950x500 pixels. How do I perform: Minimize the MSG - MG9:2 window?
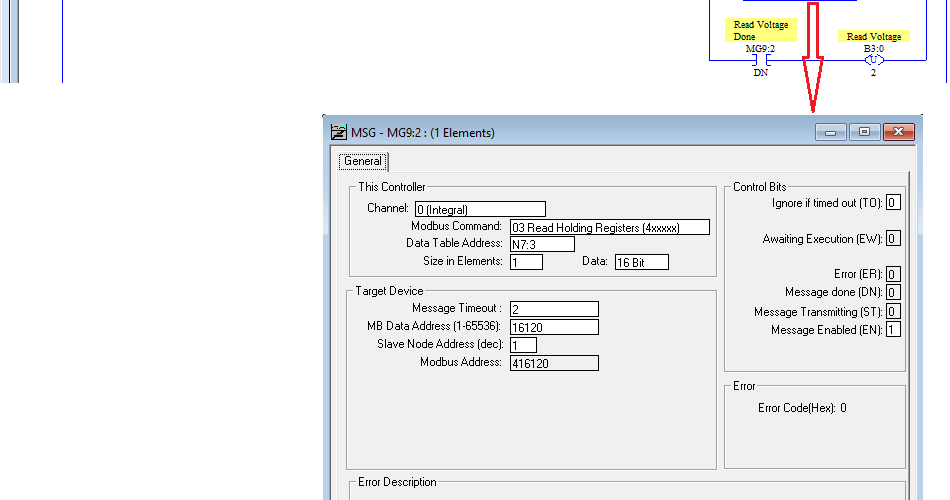[x=830, y=132]
